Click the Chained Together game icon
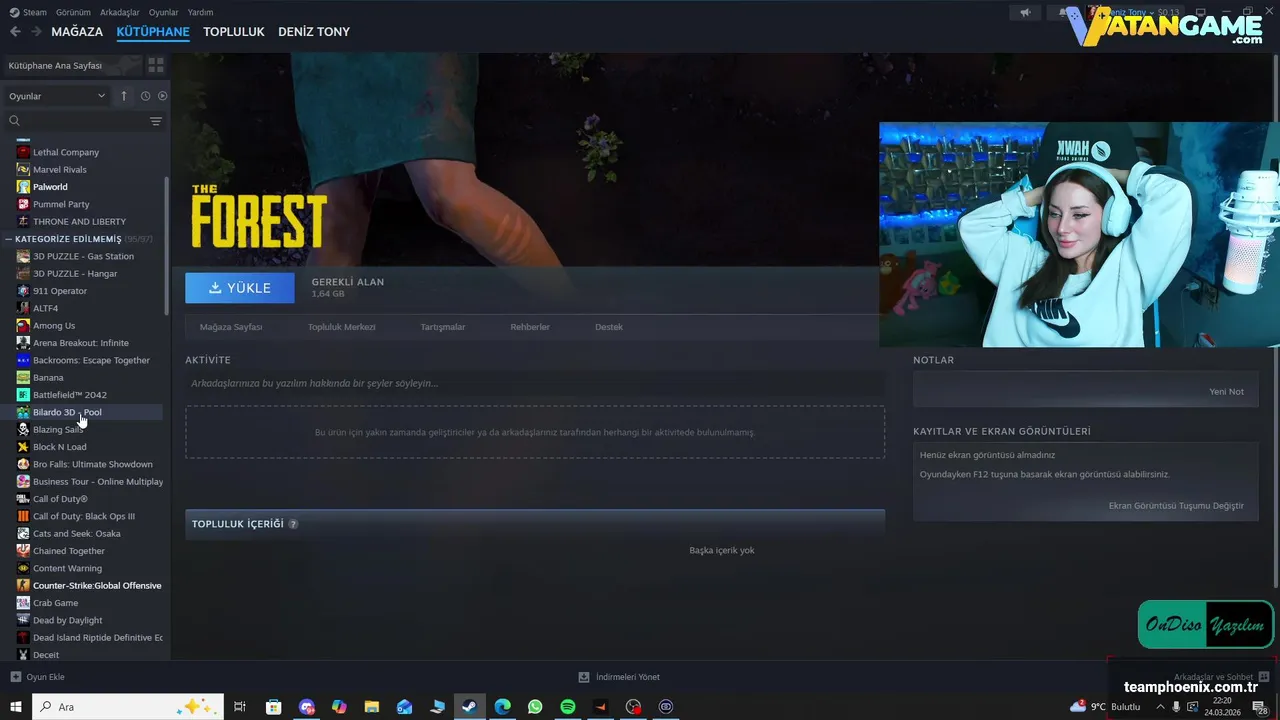1280x720 pixels. point(23,551)
